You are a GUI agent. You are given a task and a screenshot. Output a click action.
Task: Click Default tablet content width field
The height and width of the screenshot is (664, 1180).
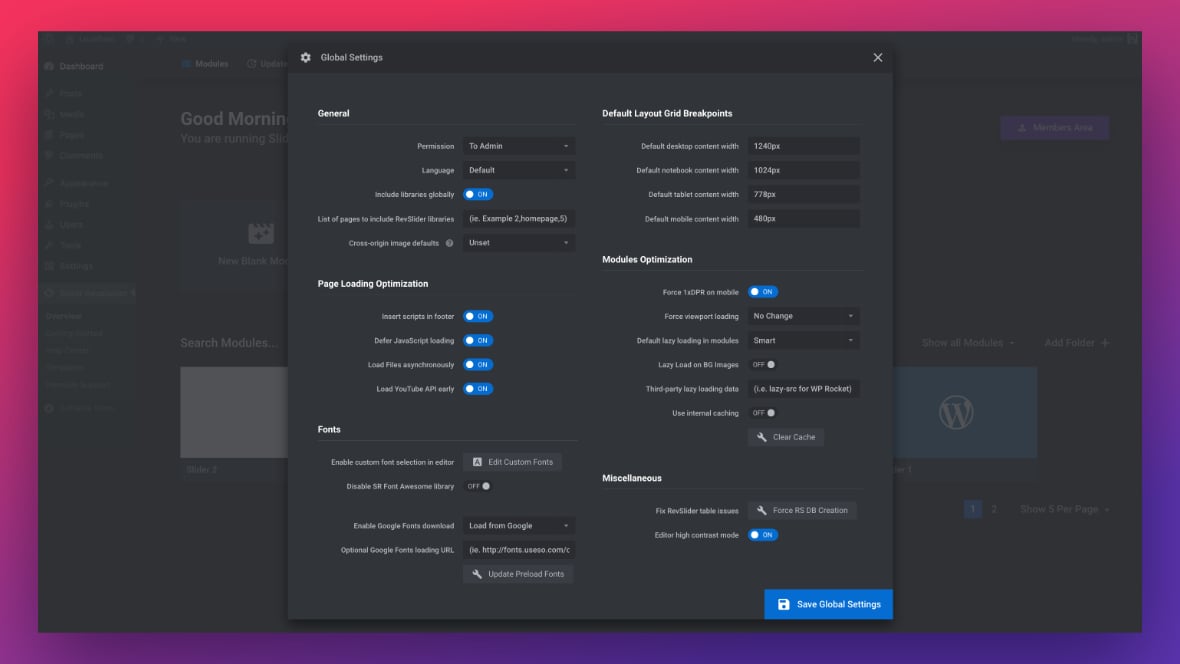point(803,194)
